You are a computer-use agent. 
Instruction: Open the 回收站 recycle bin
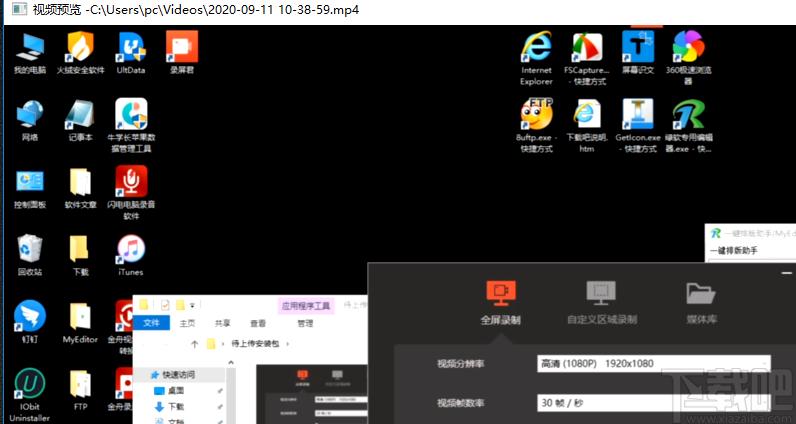[x=30, y=255]
